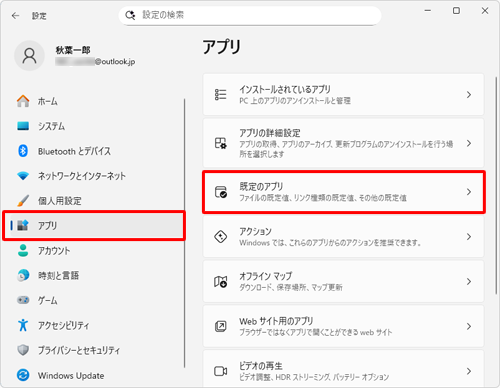The height and width of the screenshot is (388, 500).
Task: Open ビデオの再生 card
Action: 343,369
